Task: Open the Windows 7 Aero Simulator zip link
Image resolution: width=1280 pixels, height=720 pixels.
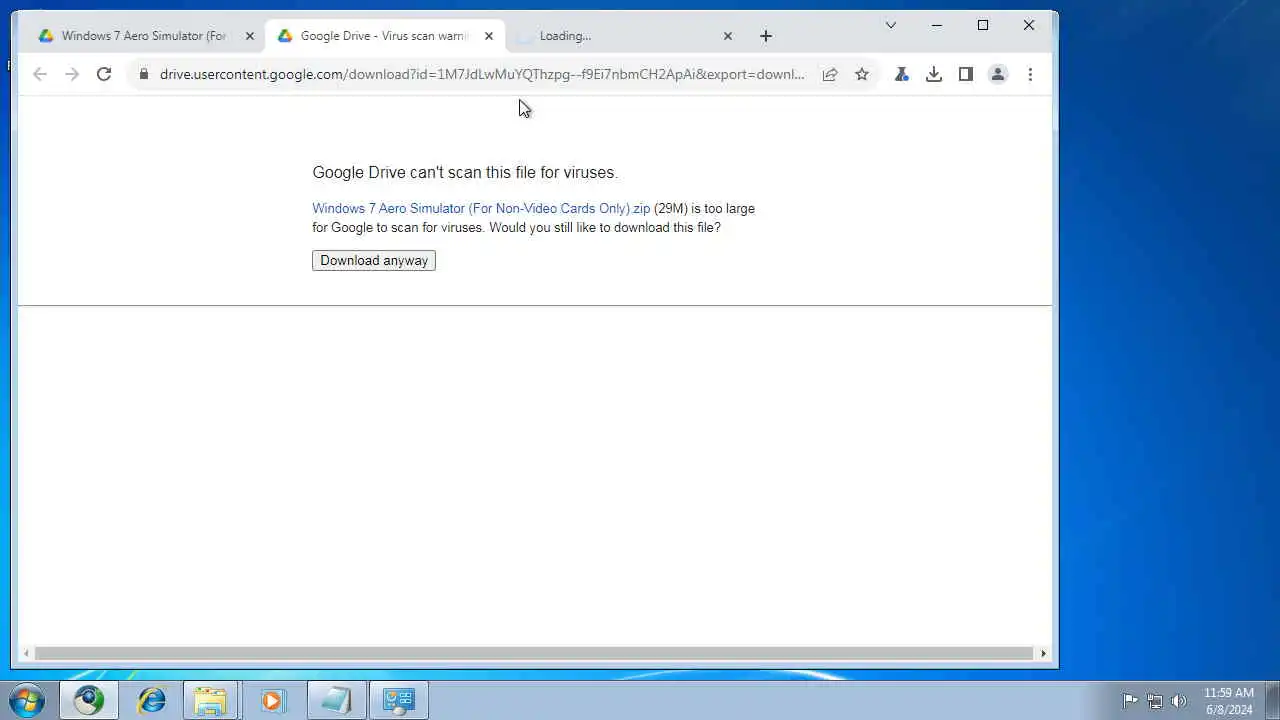Action: click(x=481, y=208)
